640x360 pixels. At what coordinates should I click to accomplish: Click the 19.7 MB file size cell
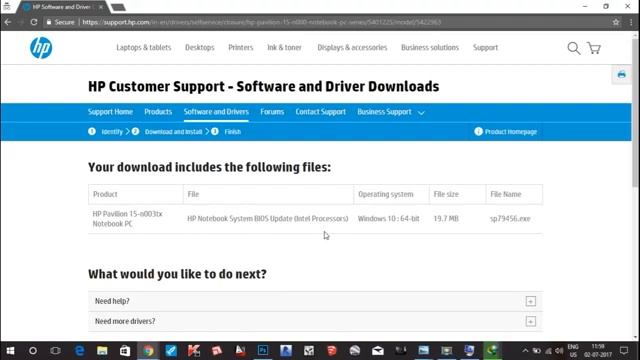click(x=446, y=219)
